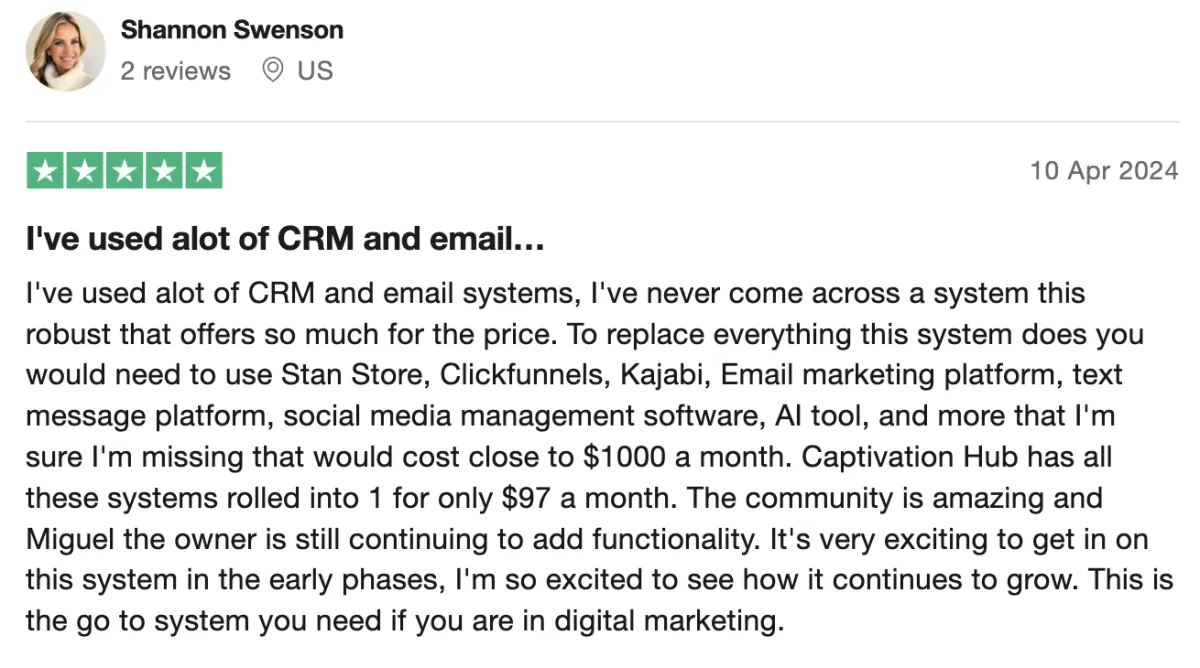Click the reviewer name Shannon Swenson
This screenshot has width=1200, height=668.
point(232,30)
